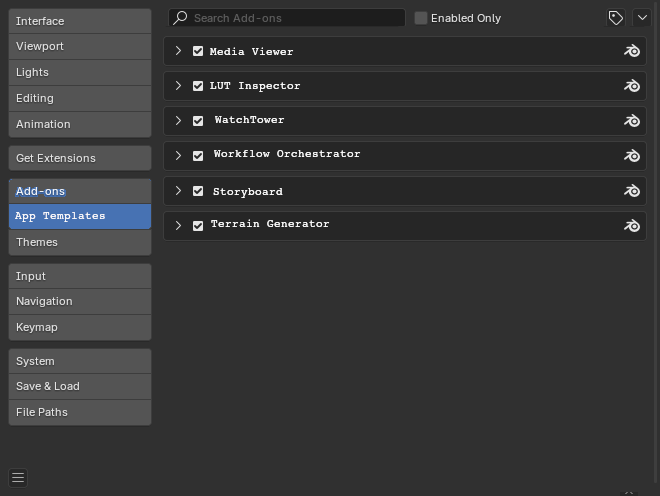Uncheck the WatchTower add-on
This screenshot has width=660, height=496.
click(198, 121)
